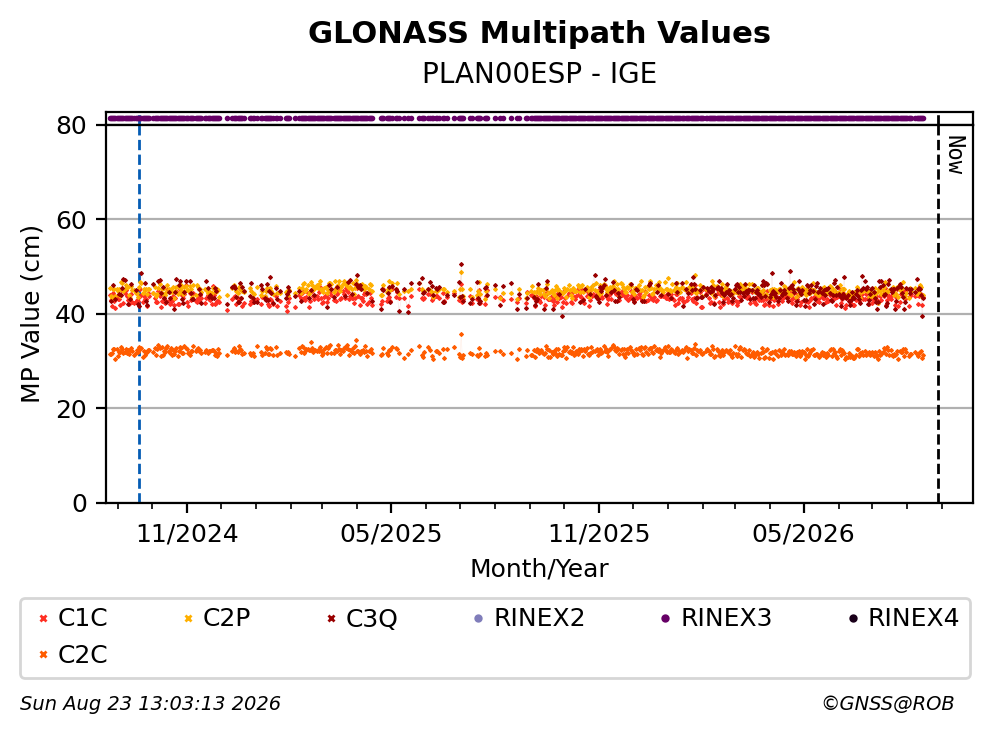Click the y-axis value '40'
Image resolution: width=993 pixels, height=734 pixels.
72,314
